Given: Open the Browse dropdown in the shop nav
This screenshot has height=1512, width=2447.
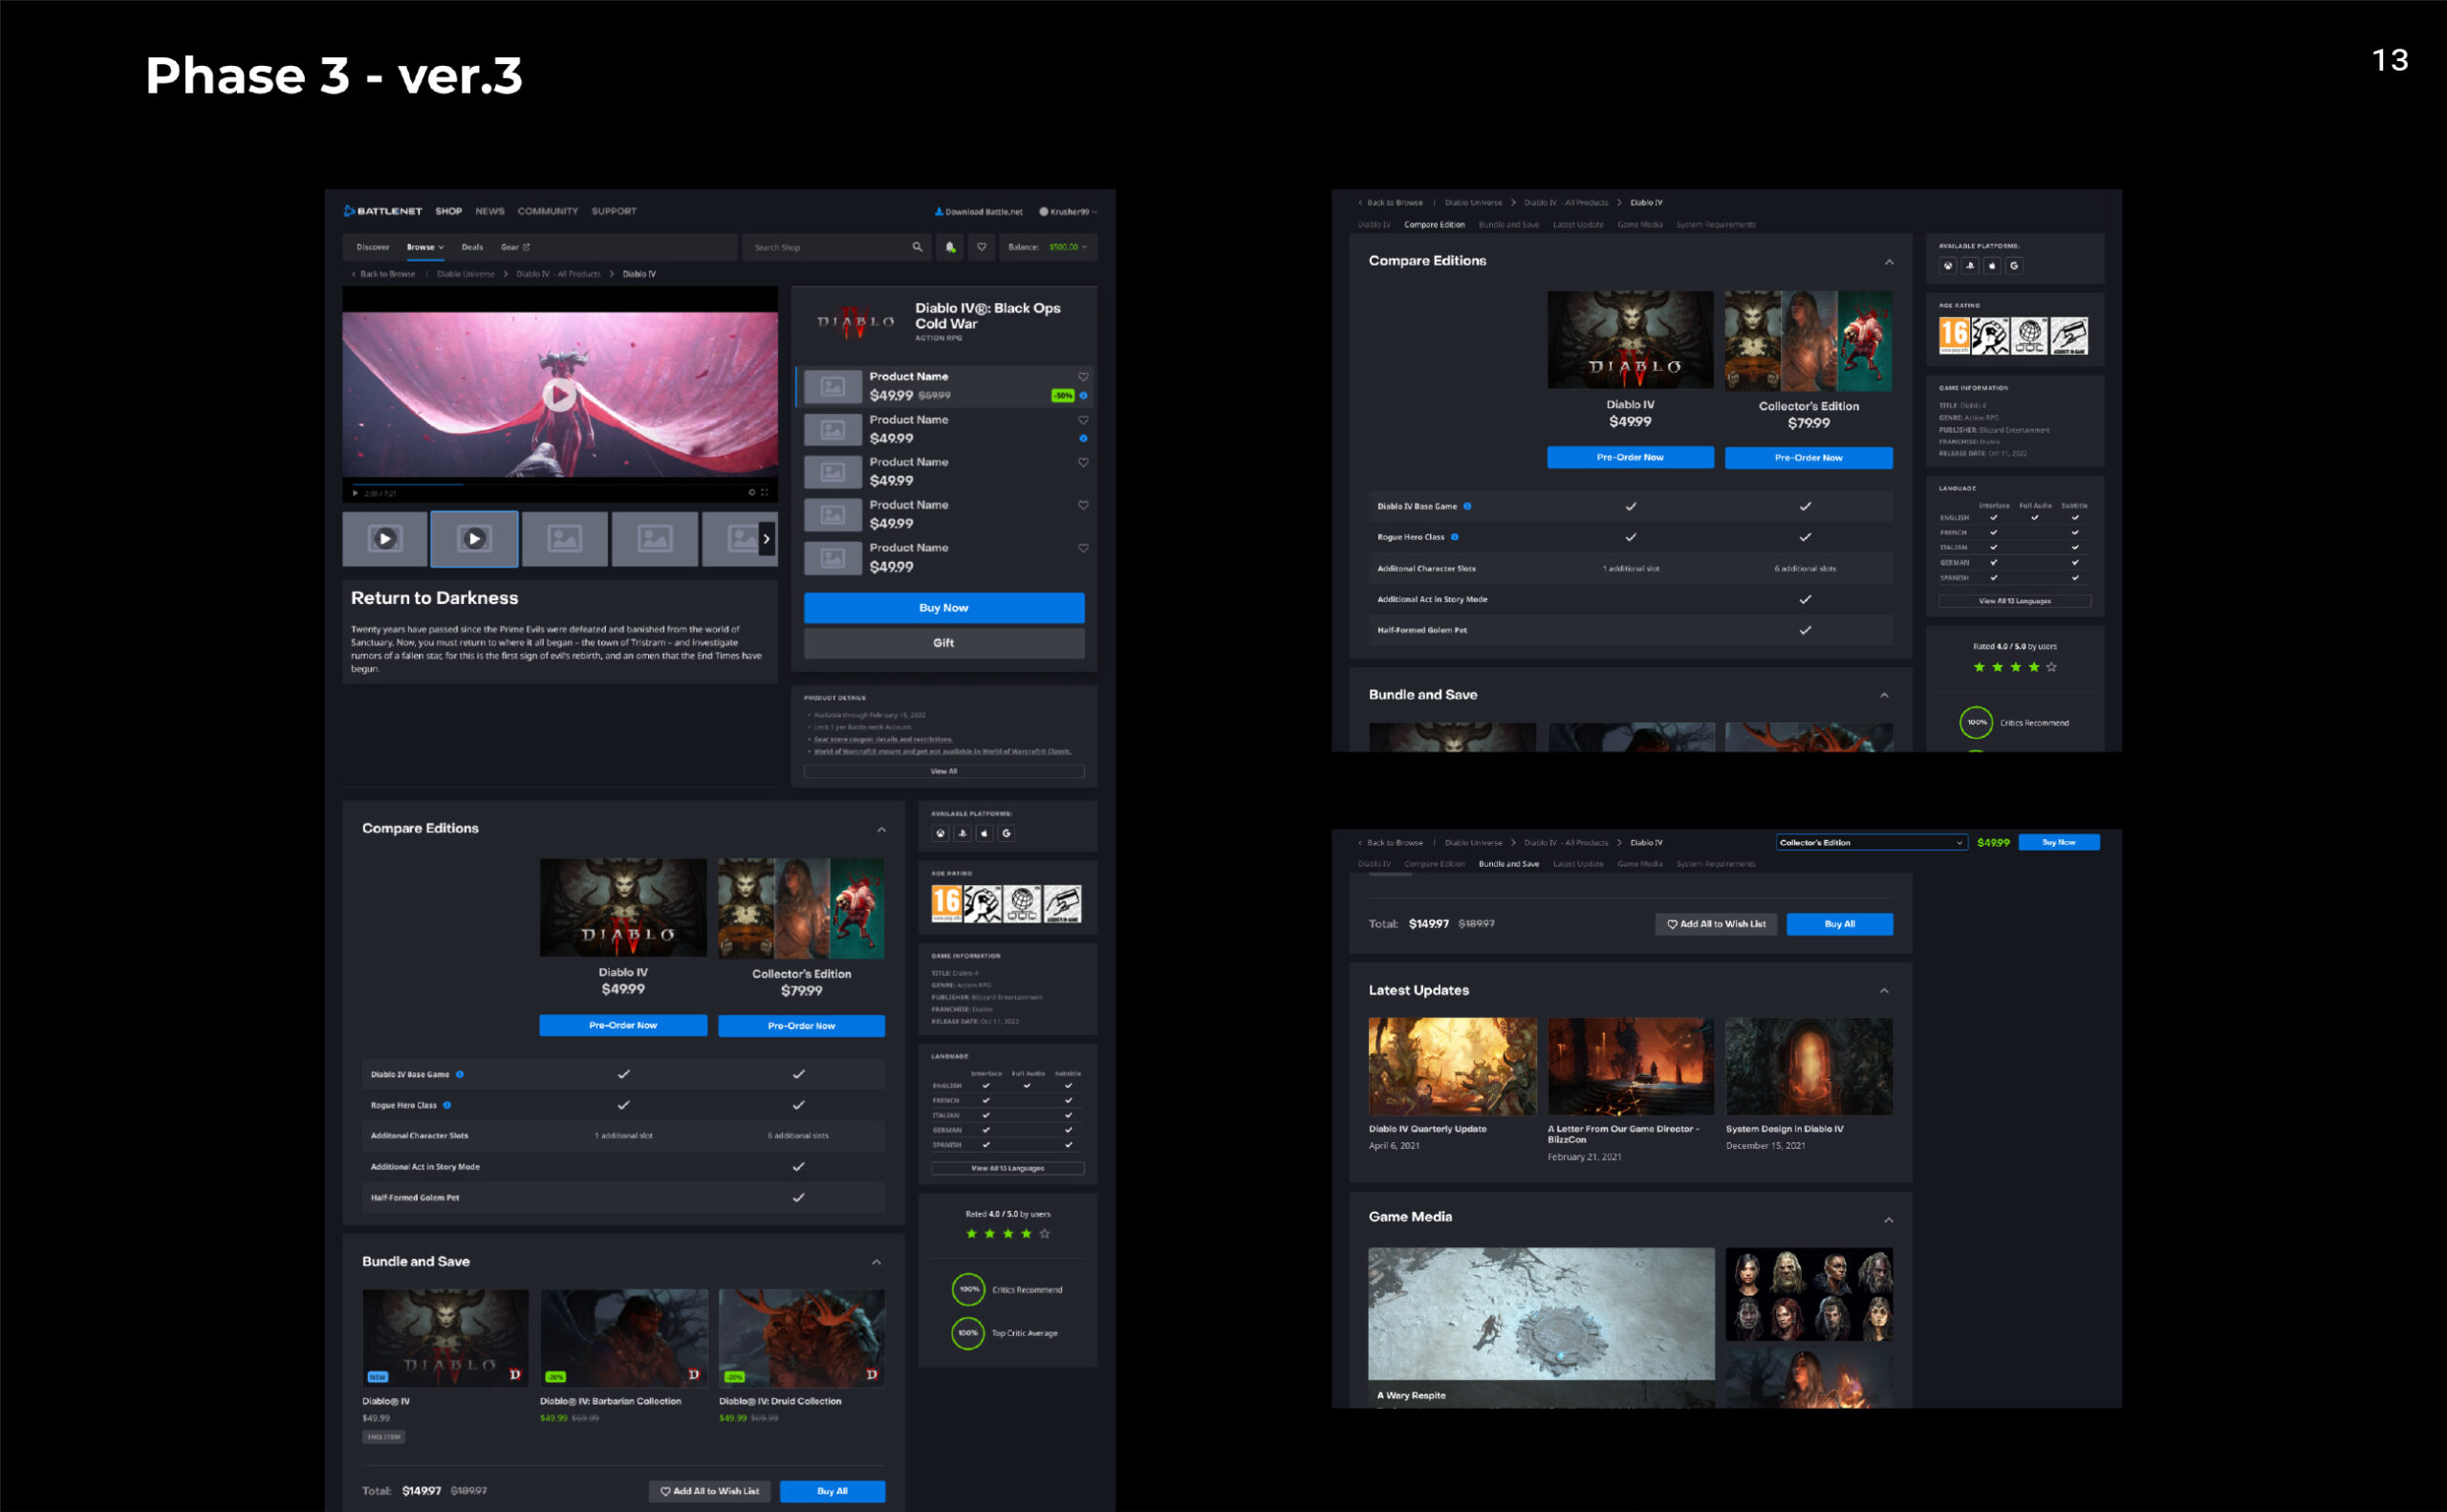Looking at the screenshot, I should tap(425, 247).
